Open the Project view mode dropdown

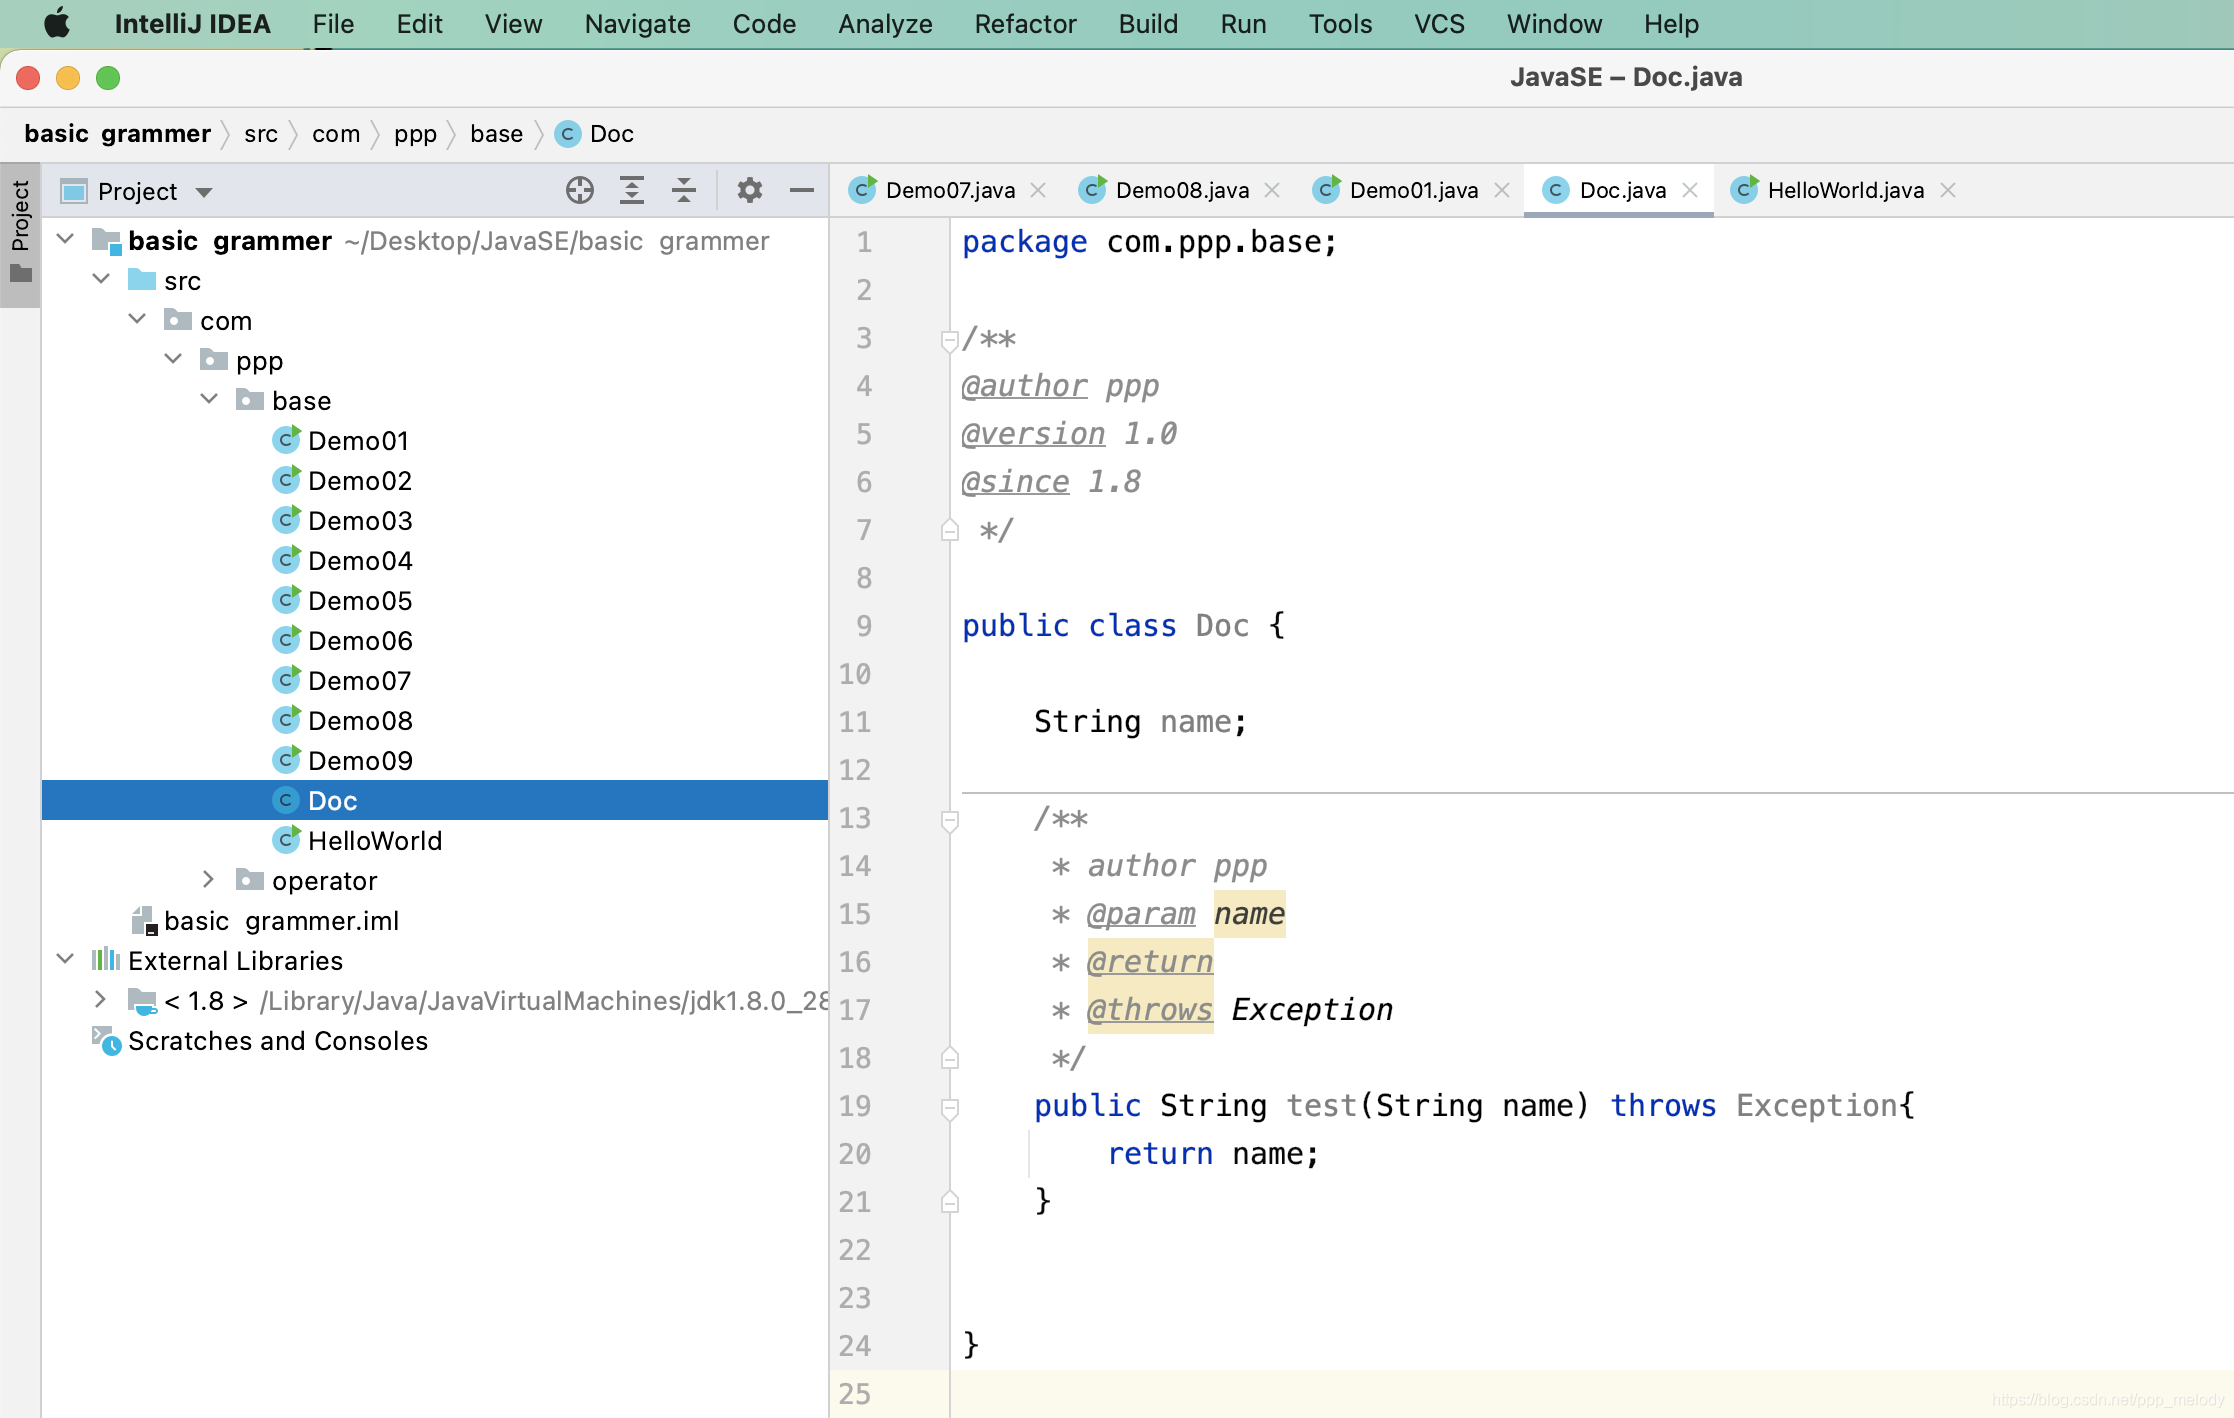tap(204, 192)
